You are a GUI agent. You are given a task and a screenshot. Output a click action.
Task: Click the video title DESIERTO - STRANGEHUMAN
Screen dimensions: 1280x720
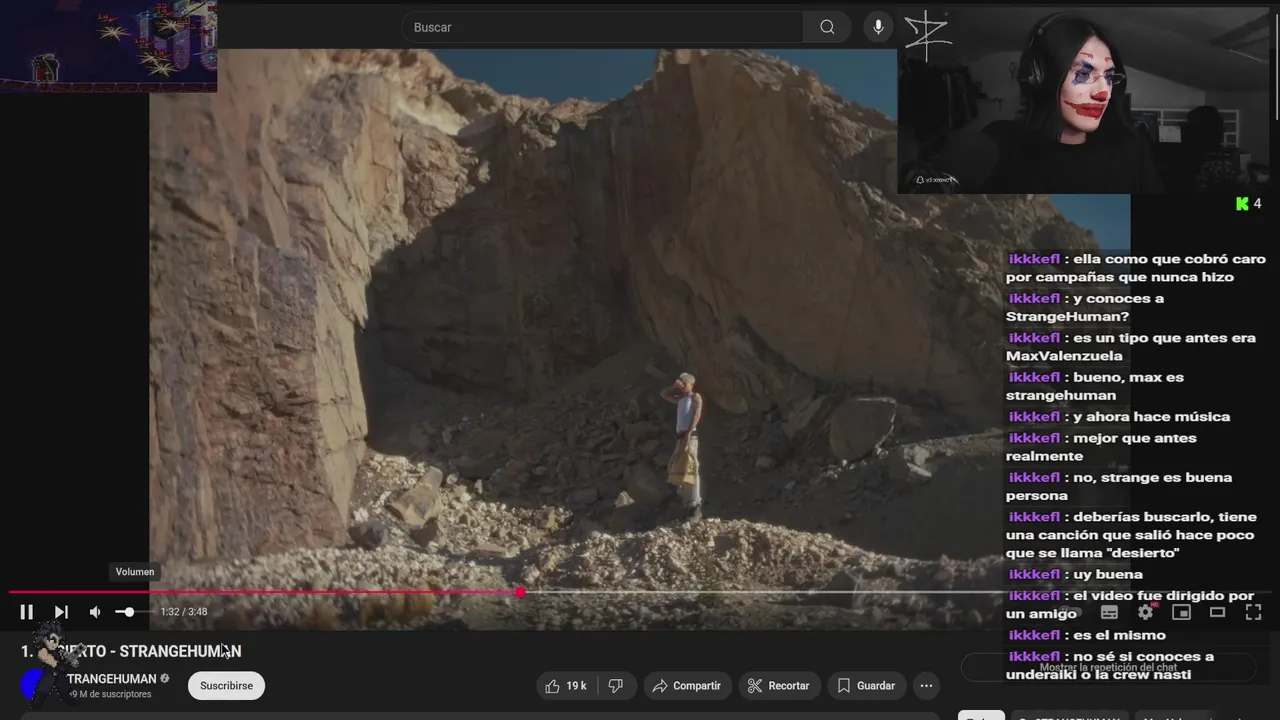(131, 651)
